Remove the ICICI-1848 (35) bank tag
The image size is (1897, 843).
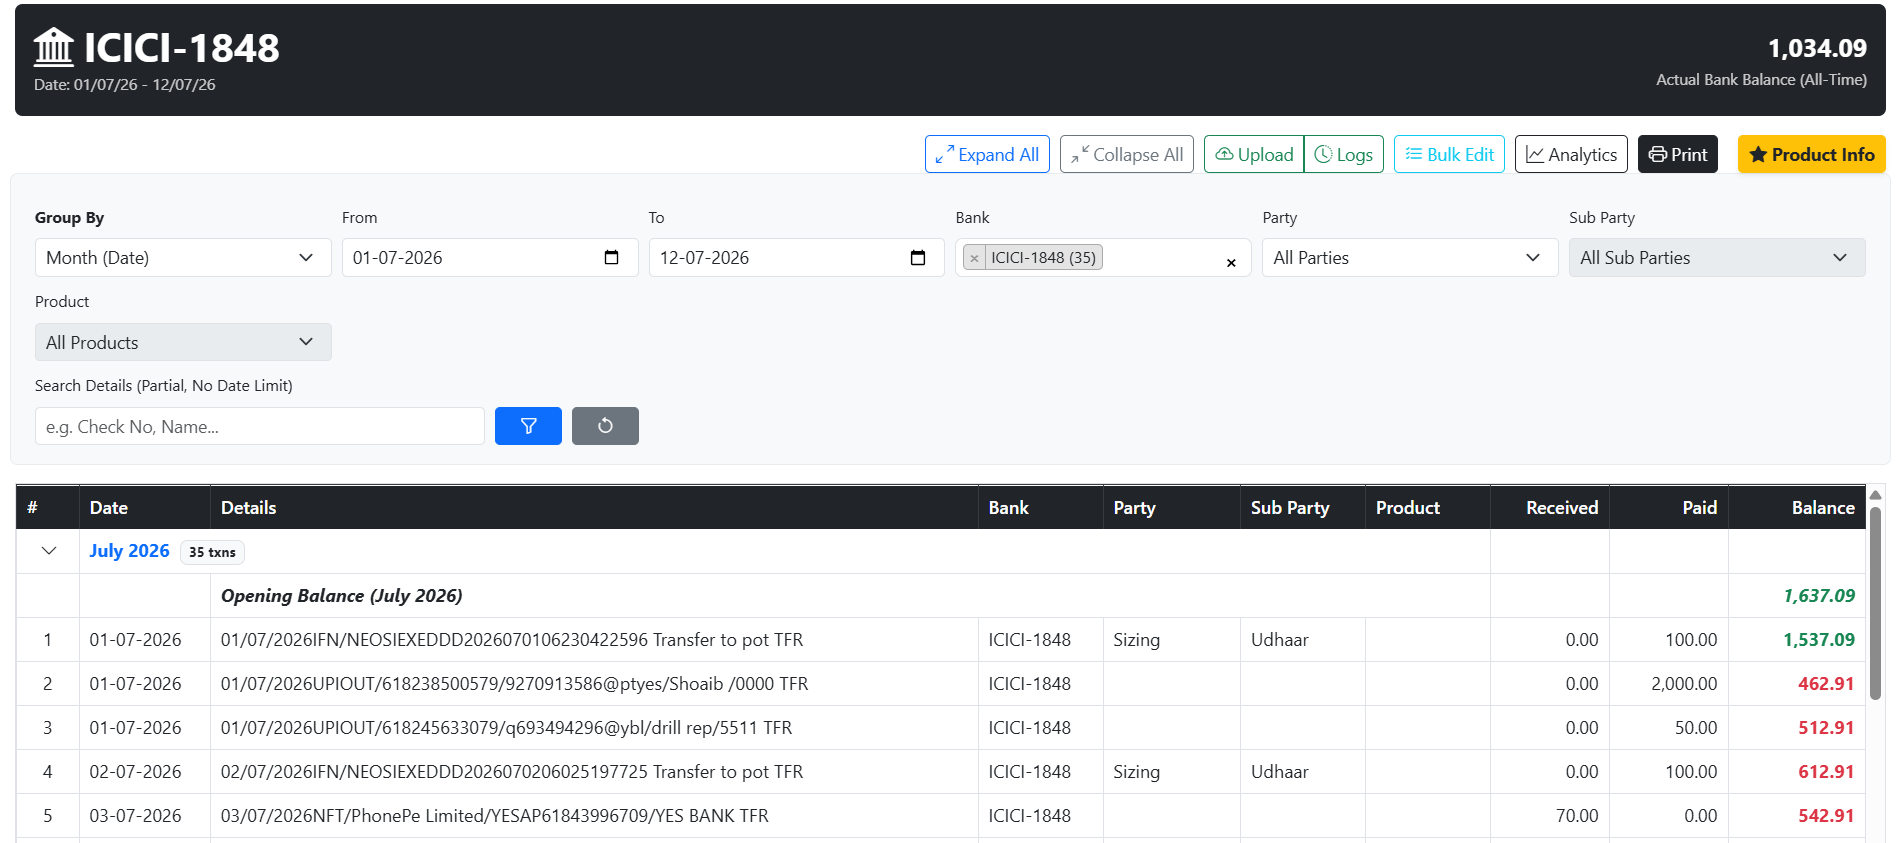pyautogui.click(x=975, y=258)
